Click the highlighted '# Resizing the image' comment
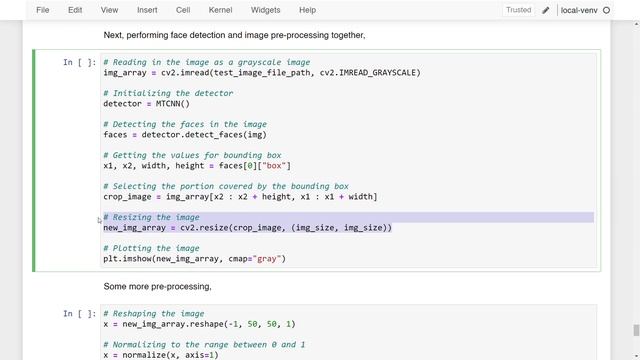Viewport: 640px width, 360px height. tap(151, 217)
